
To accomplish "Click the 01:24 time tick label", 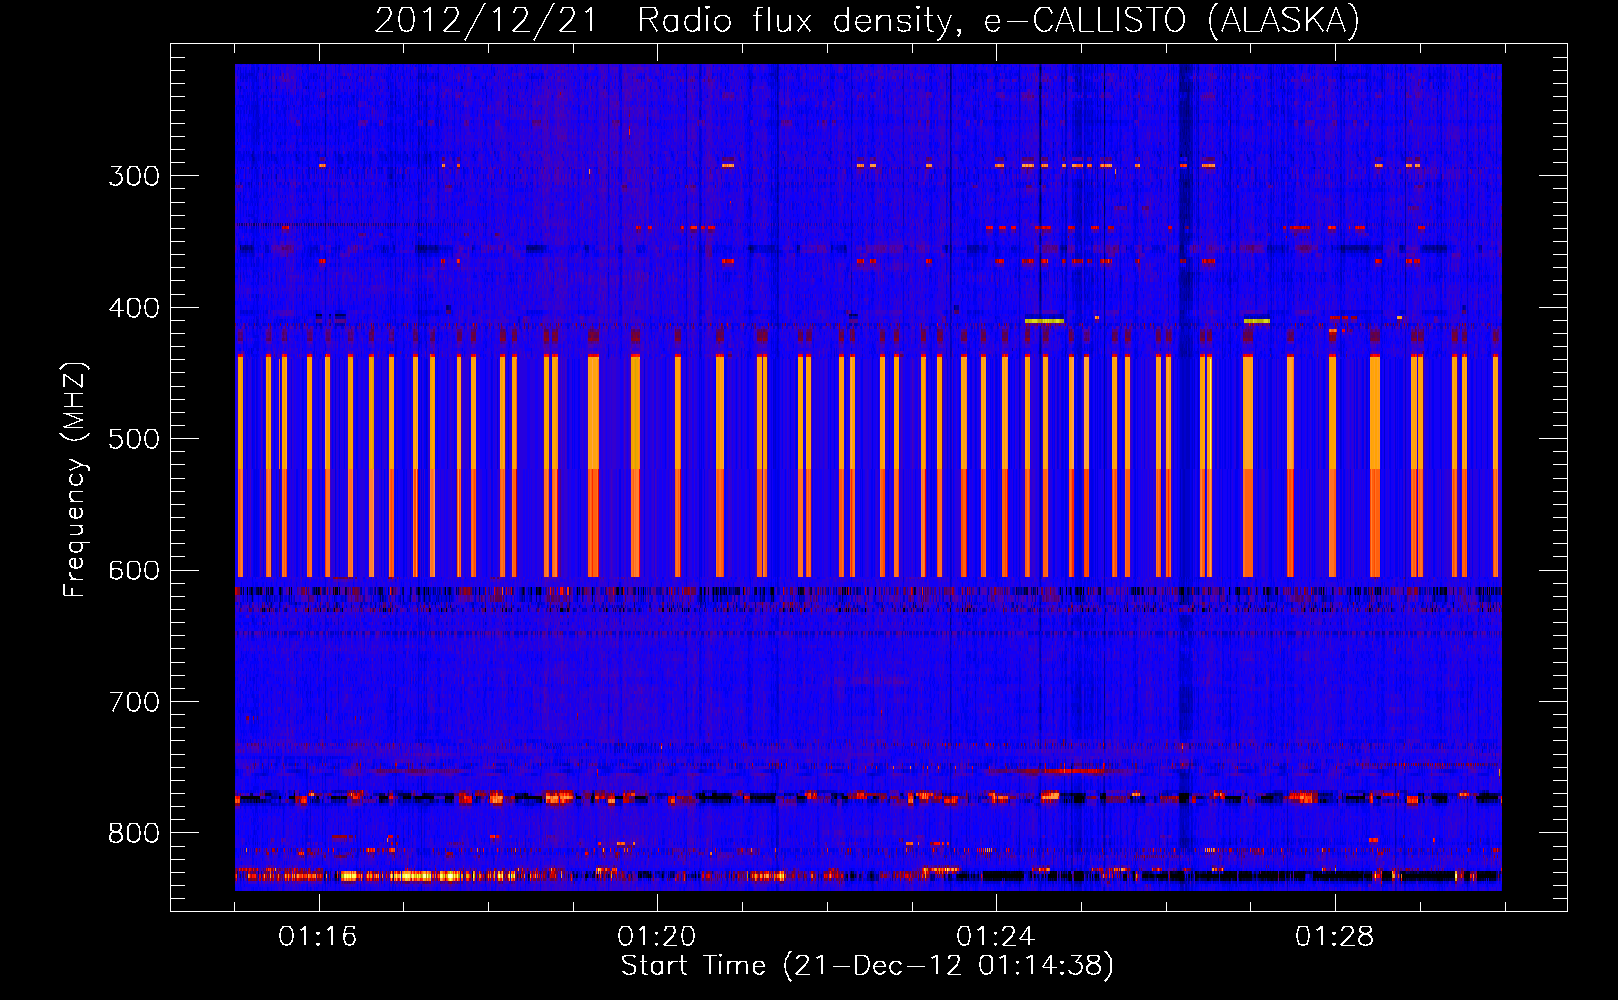I will 996,937.
